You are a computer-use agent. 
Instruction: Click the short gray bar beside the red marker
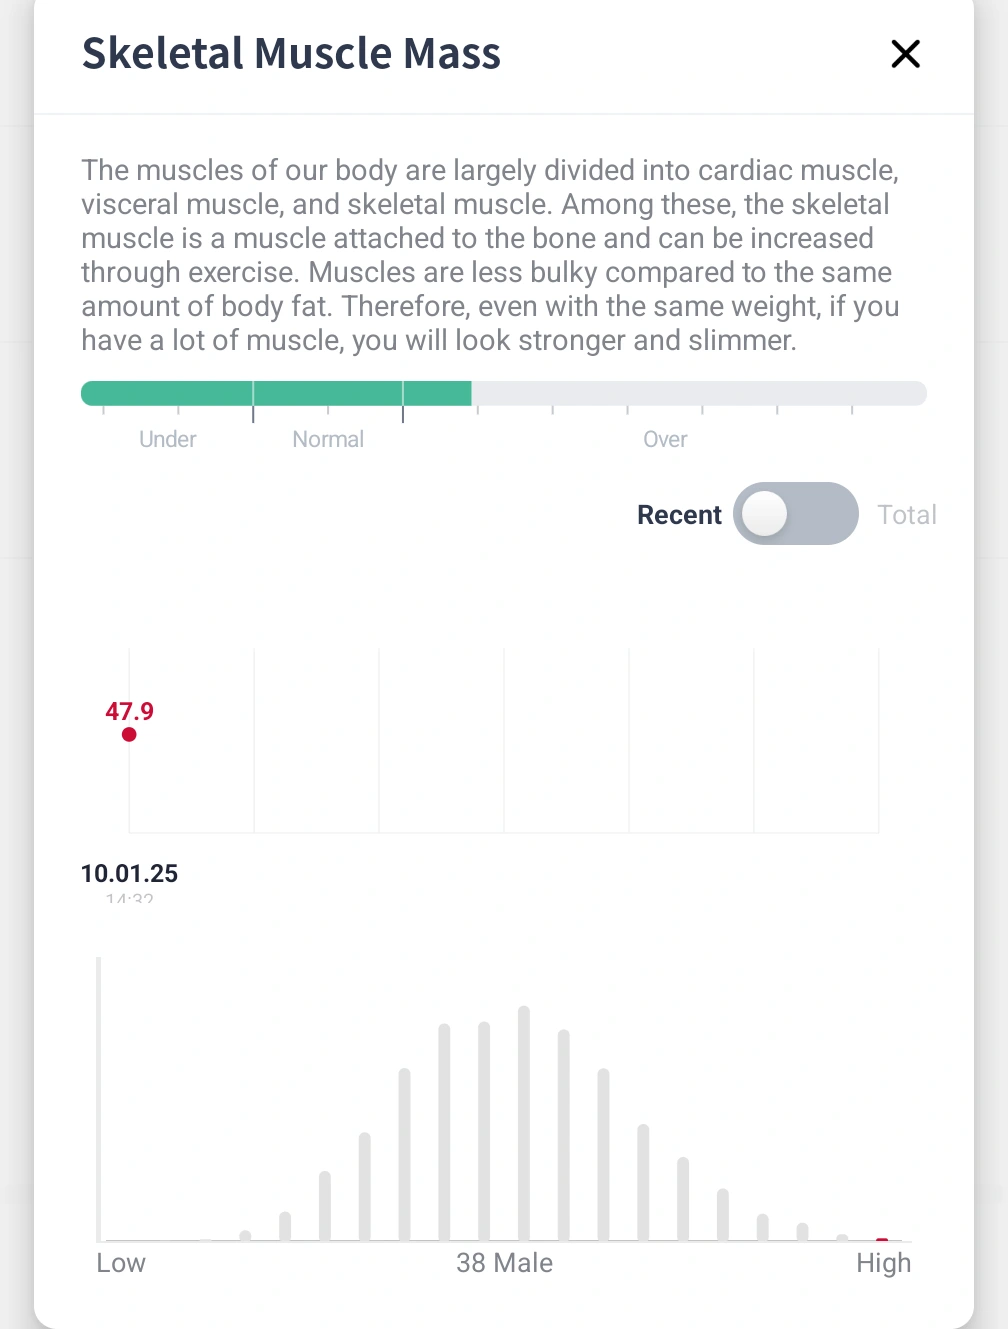pos(842,1237)
